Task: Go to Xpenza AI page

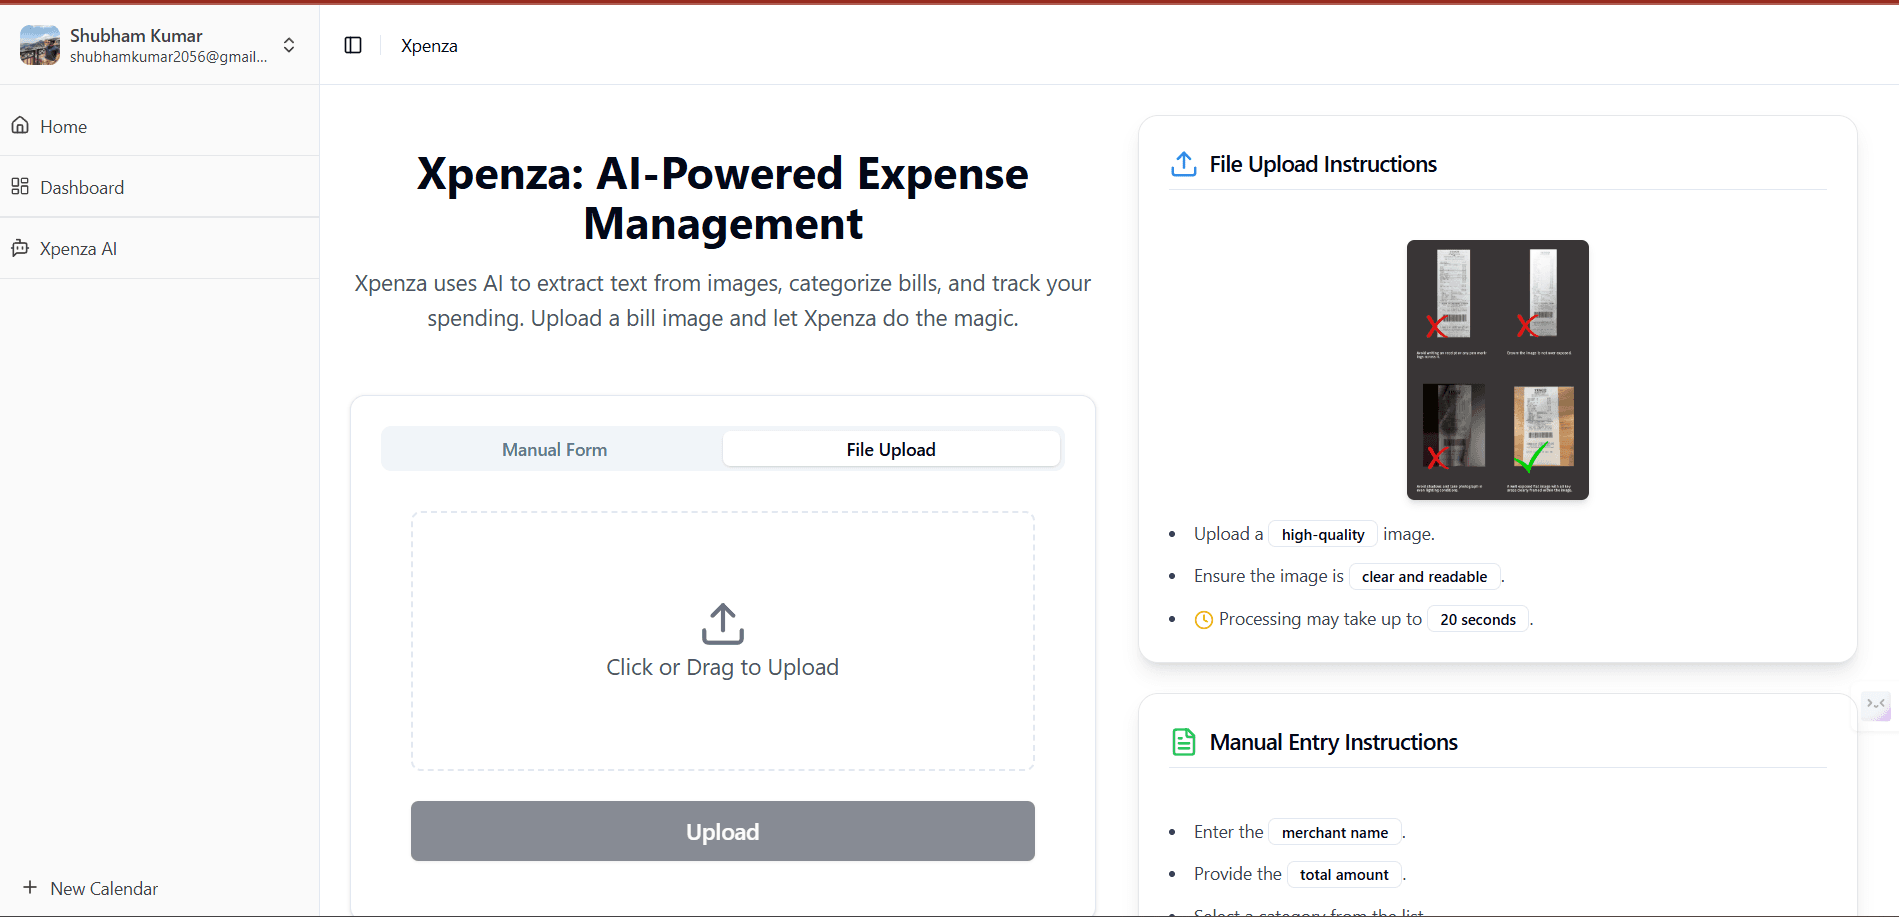Action: point(78,249)
